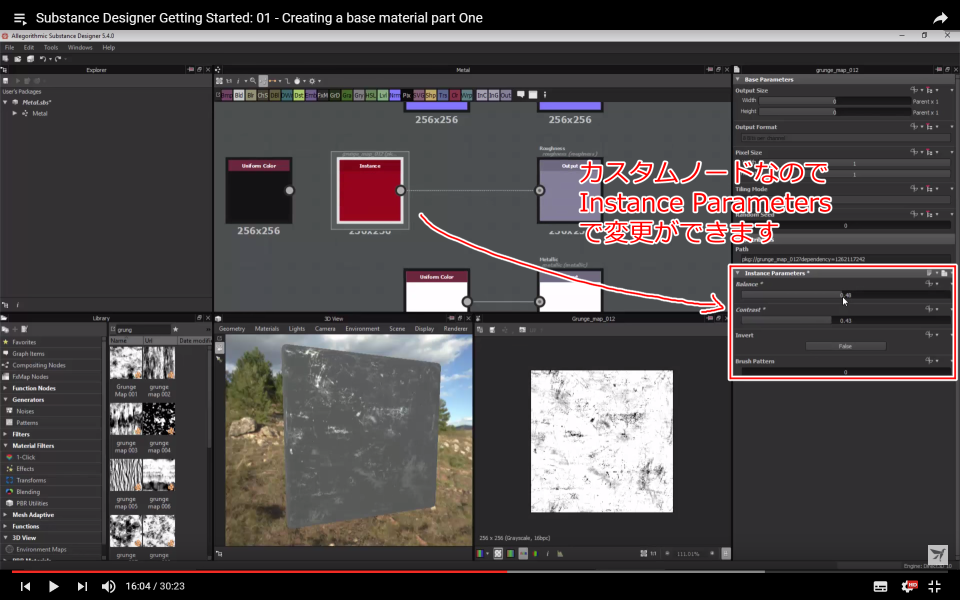Add a Blur (Blr) node from toolbar
The width and height of the screenshot is (960, 600).
click(251, 95)
